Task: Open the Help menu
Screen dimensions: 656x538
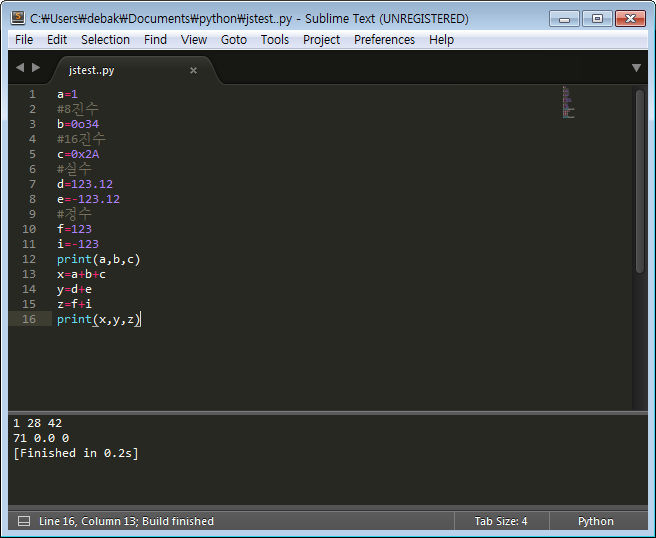Action: pyautogui.click(x=441, y=40)
